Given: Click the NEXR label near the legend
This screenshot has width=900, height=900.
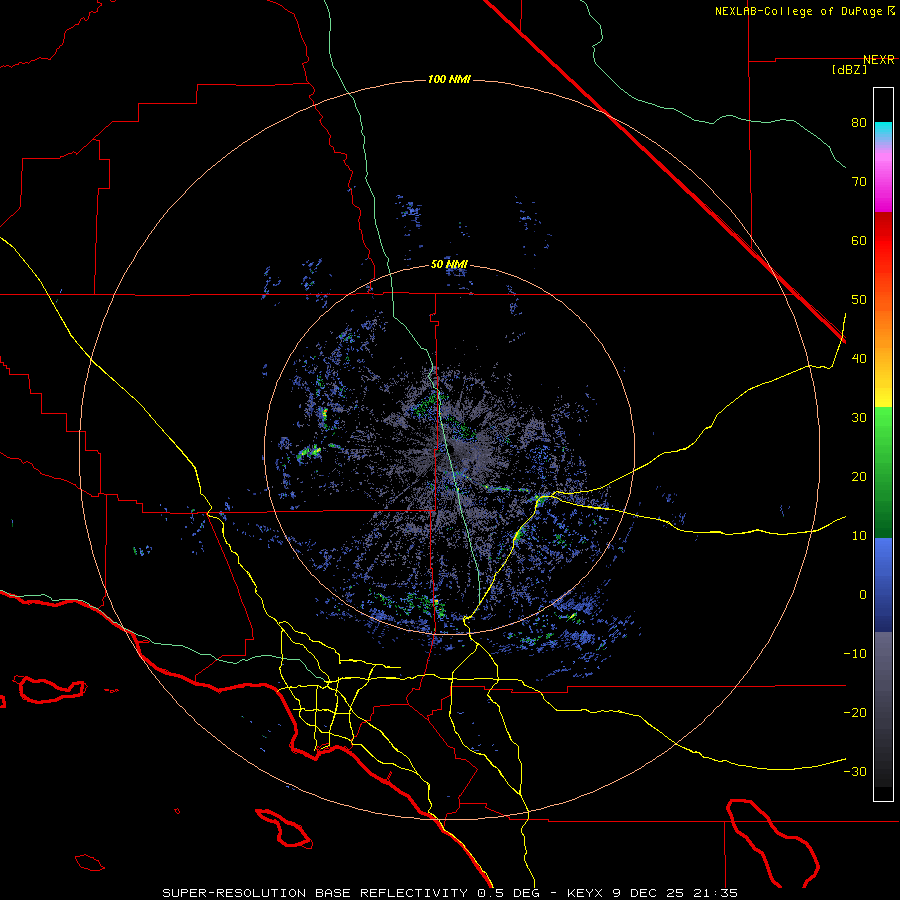Looking at the screenshot, I should (x=879, y=60).
